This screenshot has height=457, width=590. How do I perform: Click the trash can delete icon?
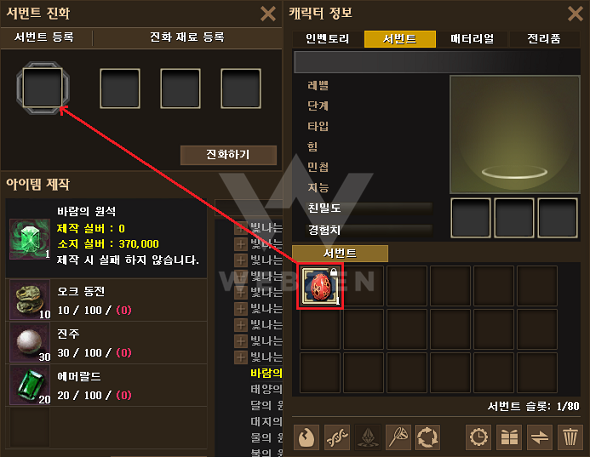[x=570, y=437]
